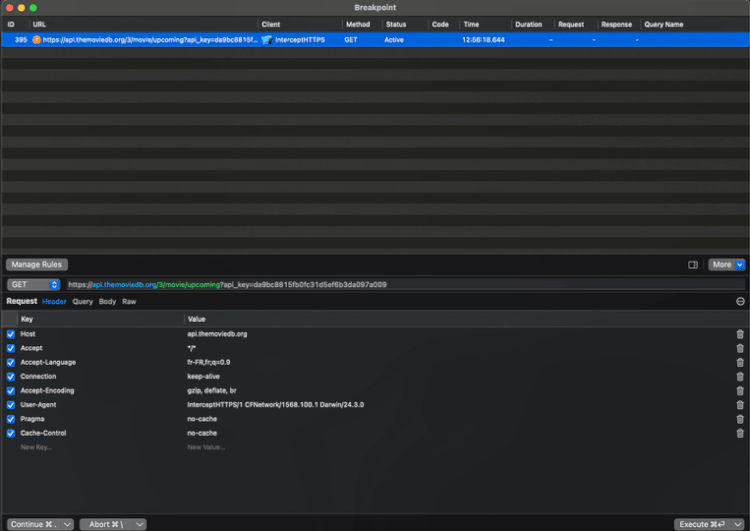
Task: Click the orange breakpoint icon in row 395
Action: 36,40
